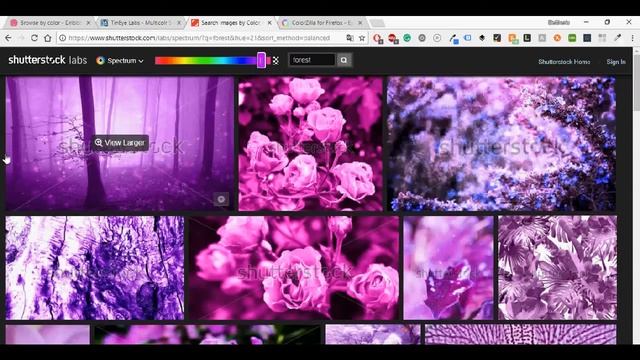The height and width of the screenshot is (360, 640).
Task: Click the checkered no-color icon beside spectrum
Action: pos(276,60)
